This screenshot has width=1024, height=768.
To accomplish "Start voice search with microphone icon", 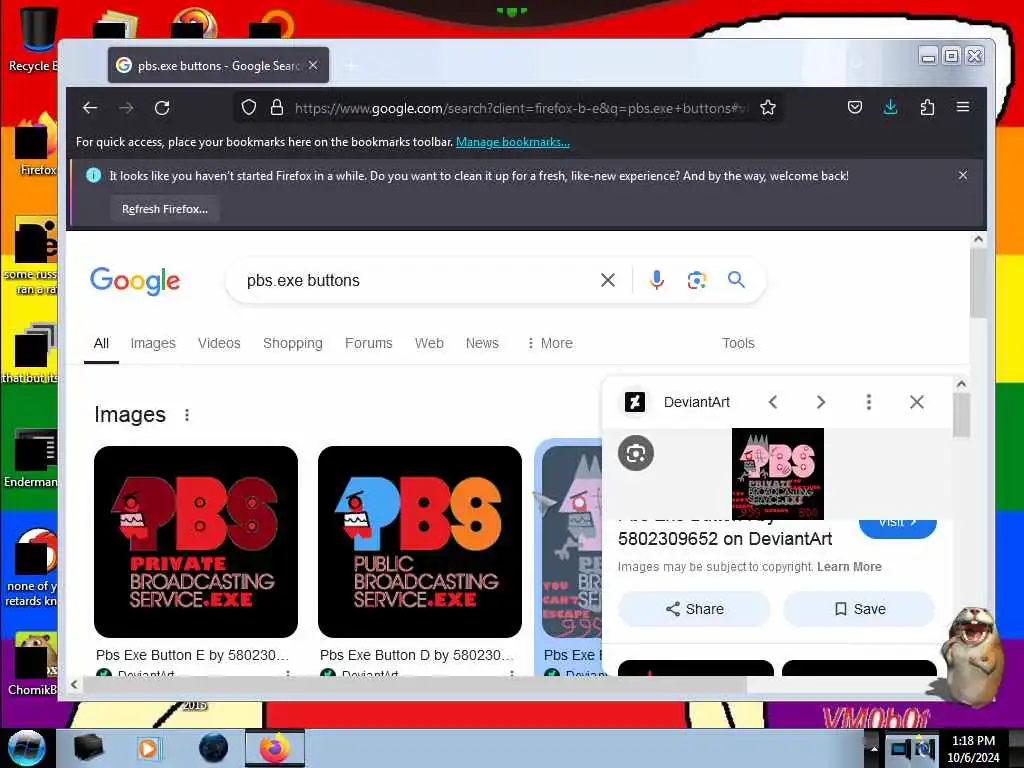I will tap(656, 280).
